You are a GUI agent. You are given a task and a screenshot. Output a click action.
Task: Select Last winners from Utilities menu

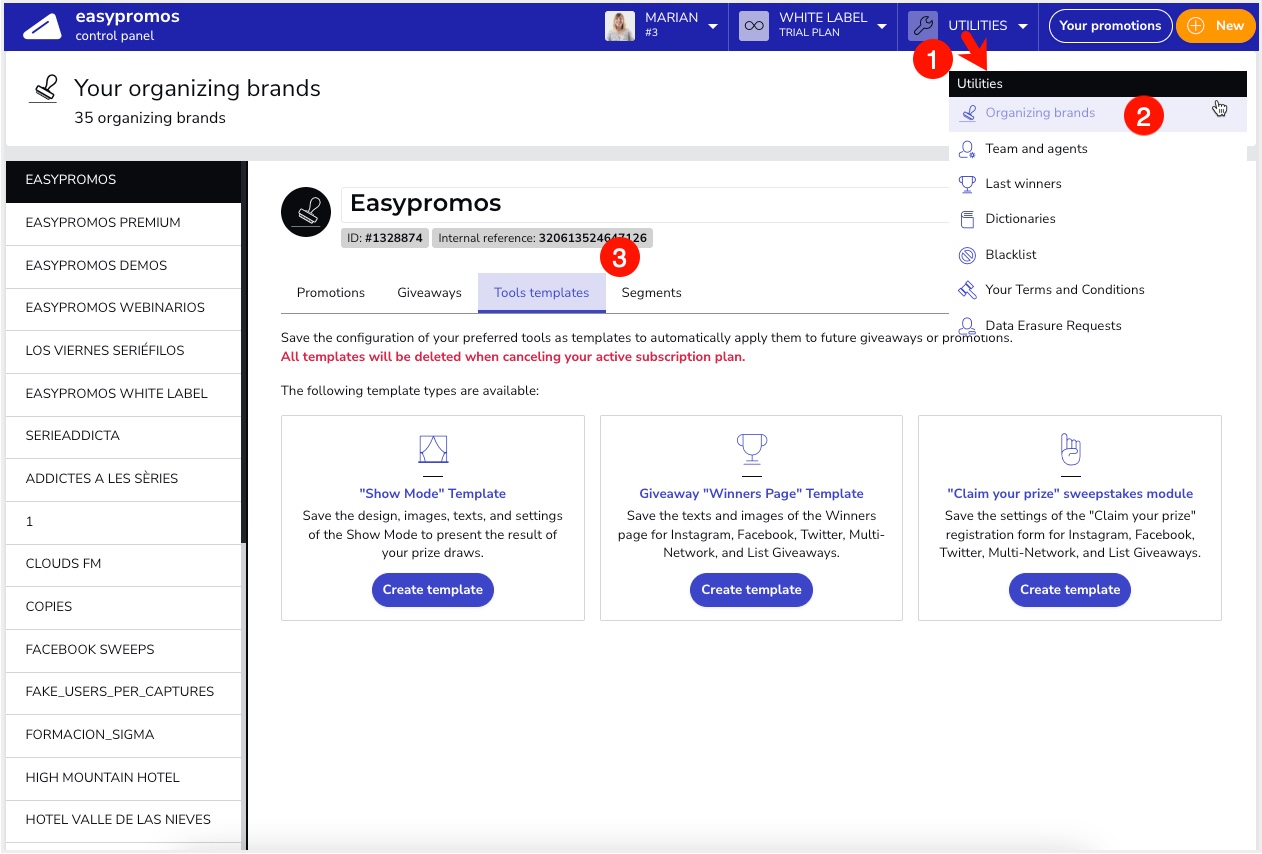coord(1098,184)
